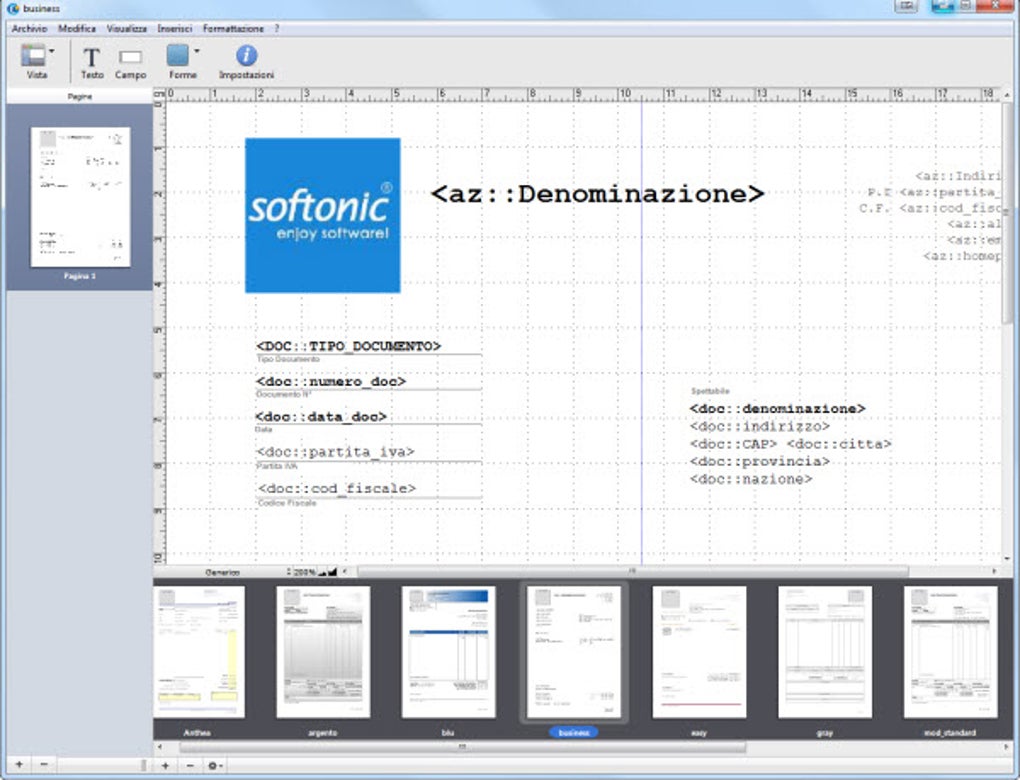
Task: Click the Vista view icon
Action: click(34, 56)
